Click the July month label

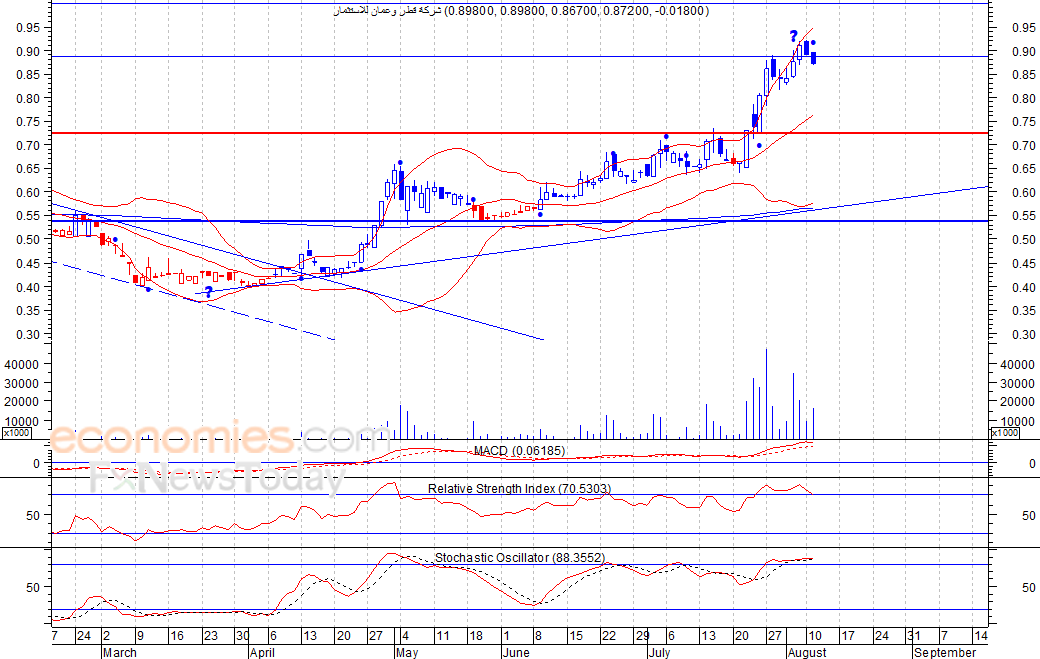point(659,652)
